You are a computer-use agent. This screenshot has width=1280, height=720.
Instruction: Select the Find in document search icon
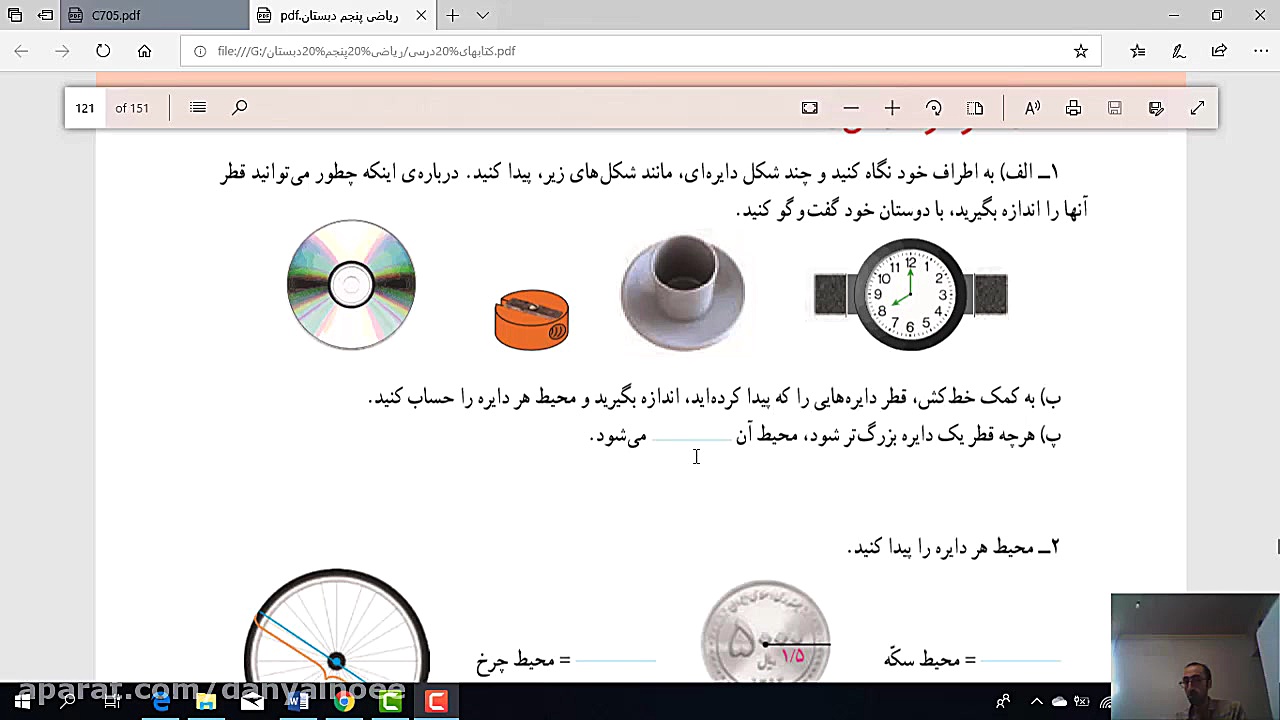point(239,107)
